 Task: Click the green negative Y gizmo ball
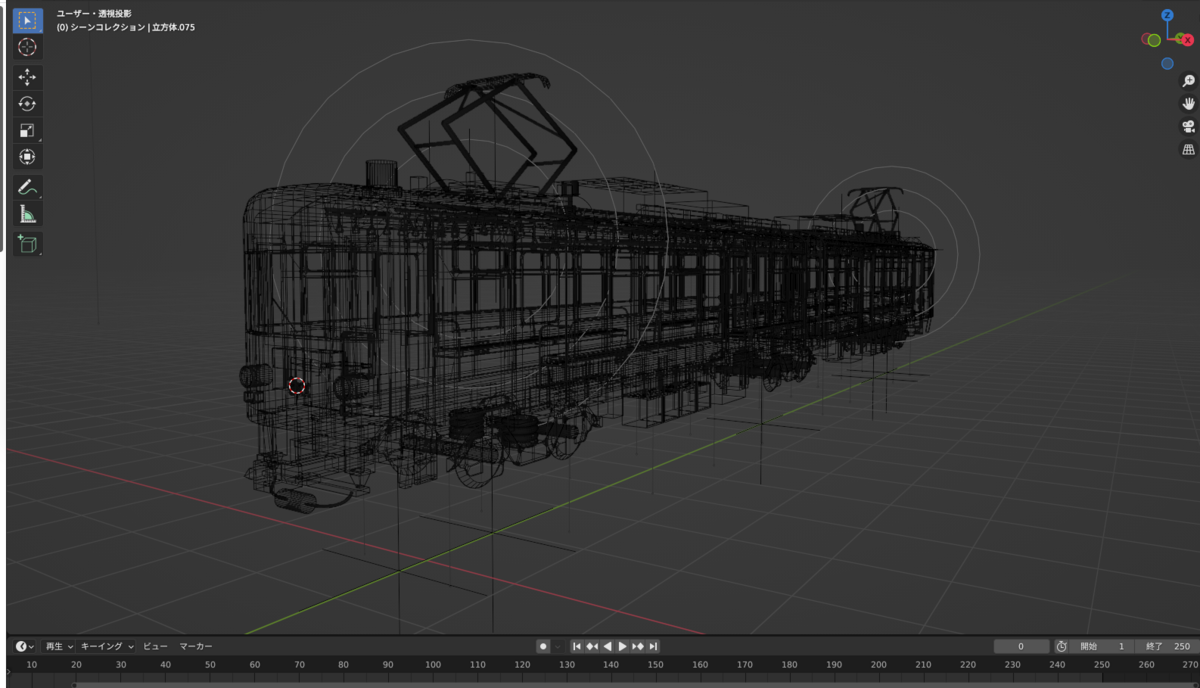pos(1153,40)
